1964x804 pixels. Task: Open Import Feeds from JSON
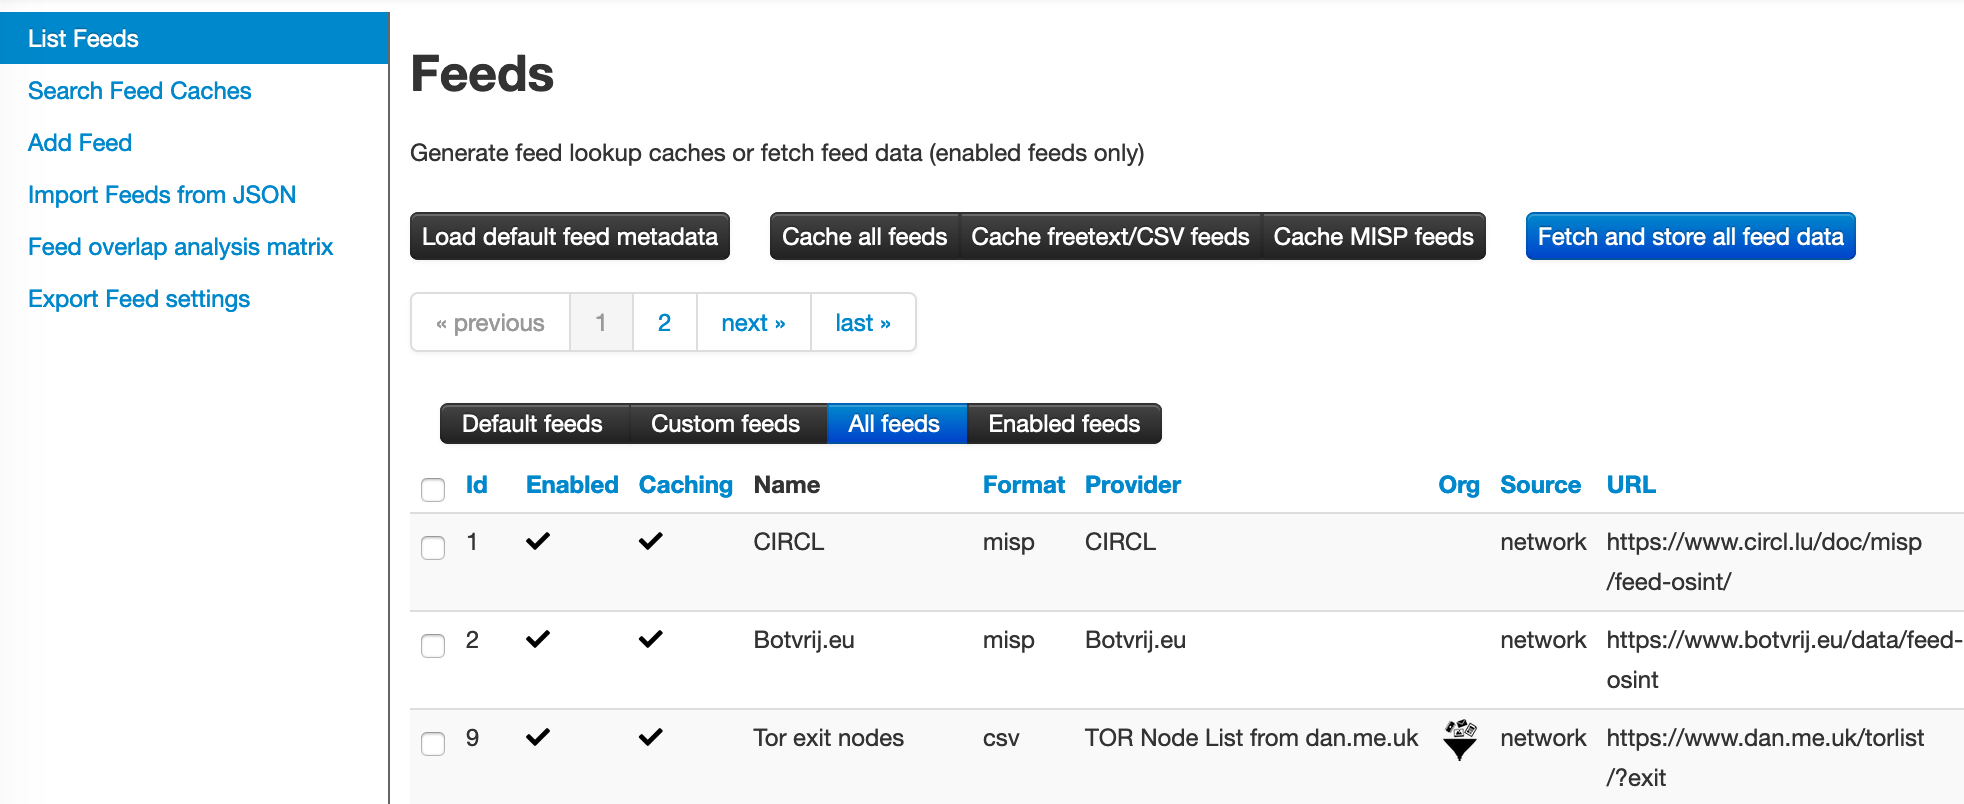point(162,195)
